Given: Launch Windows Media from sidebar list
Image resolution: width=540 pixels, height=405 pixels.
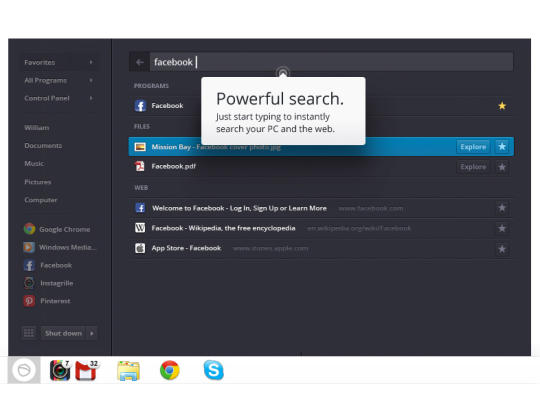Looking at the screenshot, I should pos(60,247).
